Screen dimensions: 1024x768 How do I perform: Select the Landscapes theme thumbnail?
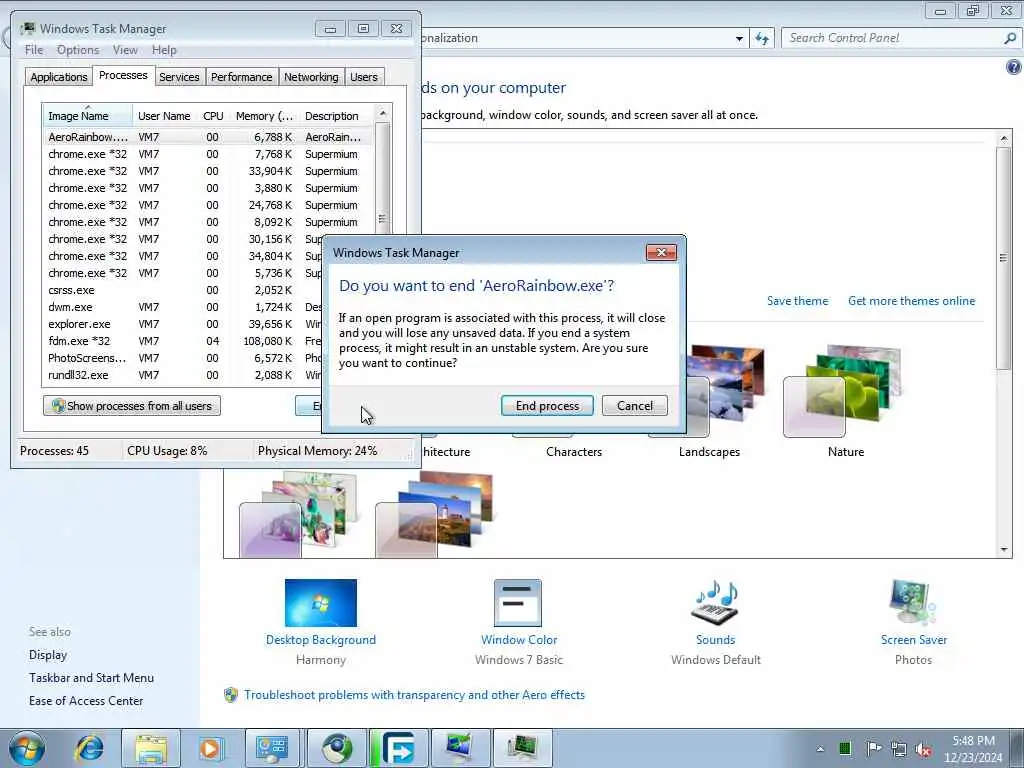point(725,391)
